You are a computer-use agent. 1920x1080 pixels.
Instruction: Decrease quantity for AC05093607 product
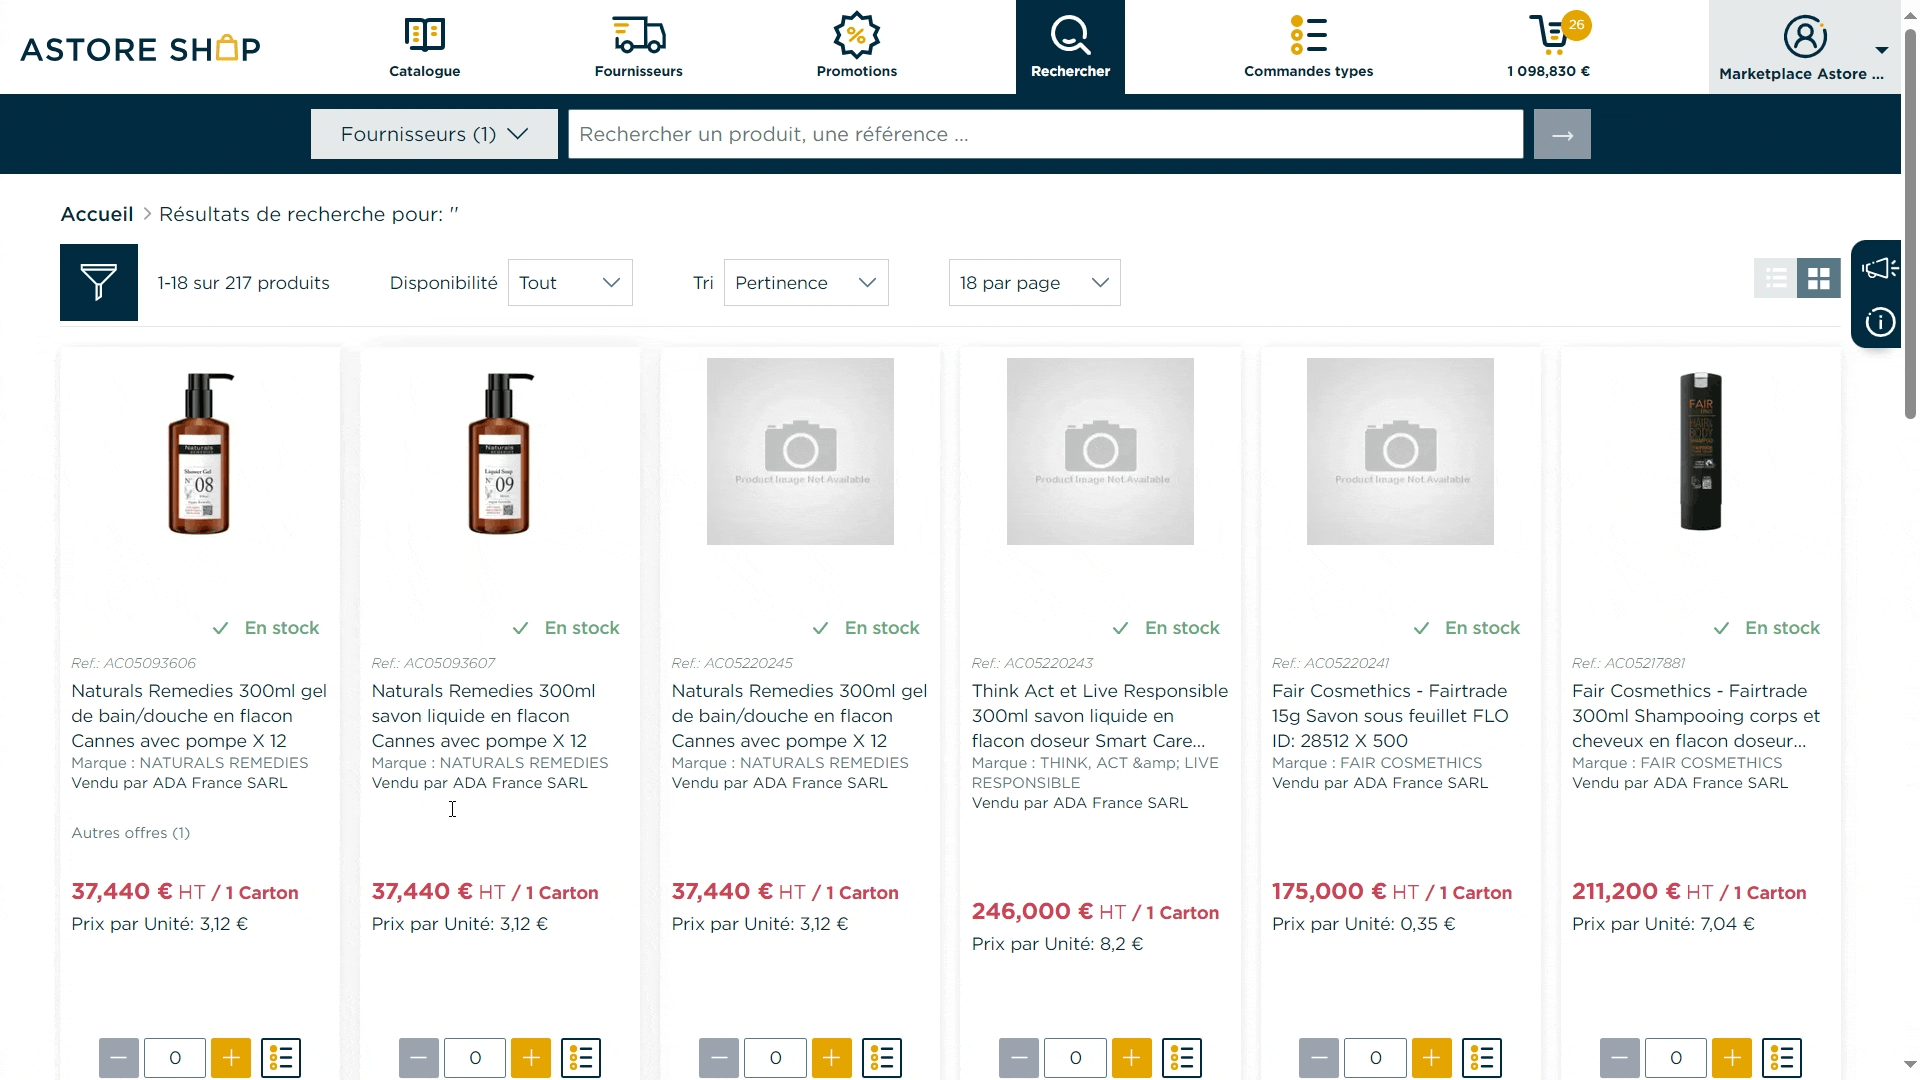419,1058
